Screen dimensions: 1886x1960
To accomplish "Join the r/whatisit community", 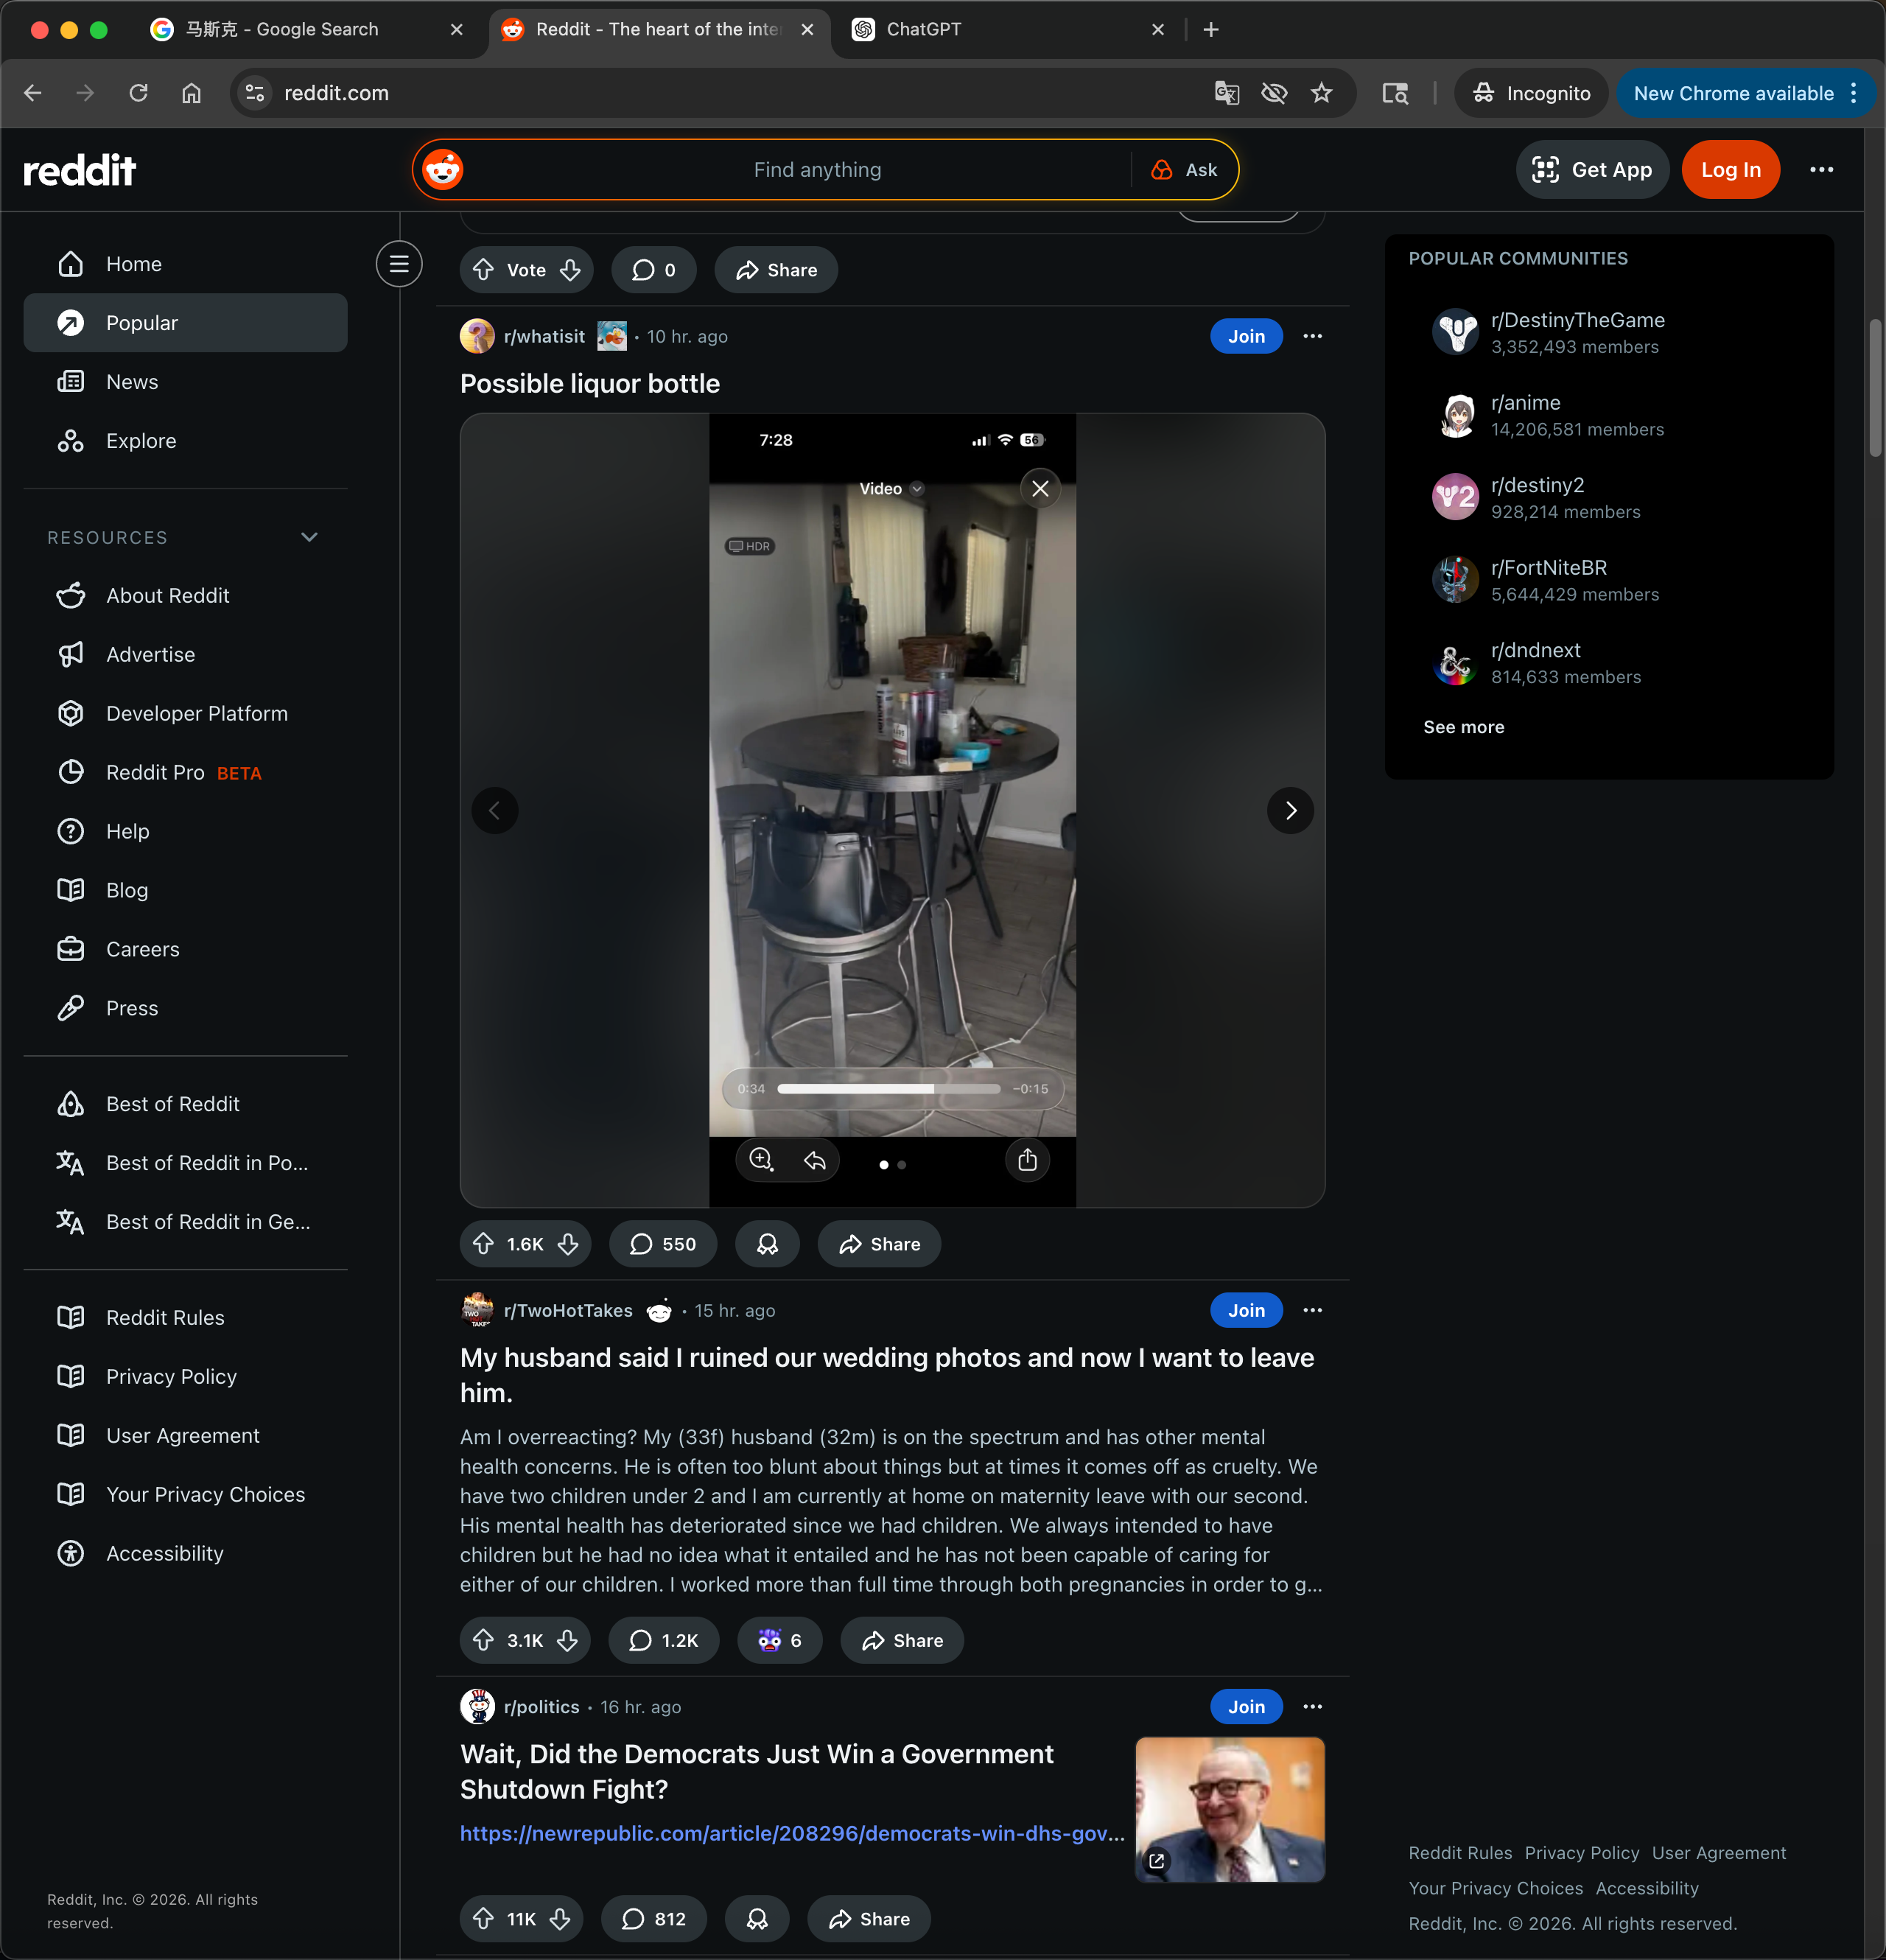I will 1245,336.
